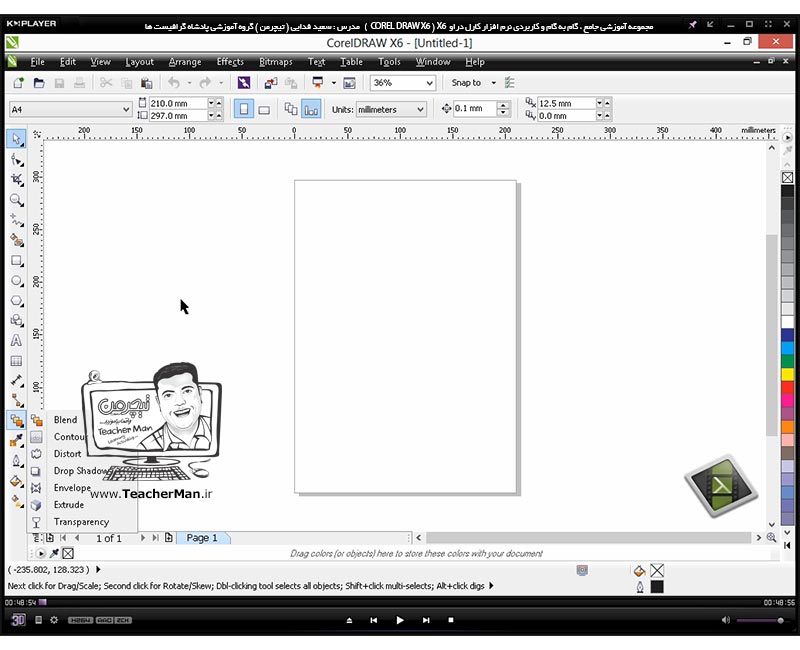800x650 pixels.
Task: Expand the A4 page size dropdown
Action: coord(126,109)
